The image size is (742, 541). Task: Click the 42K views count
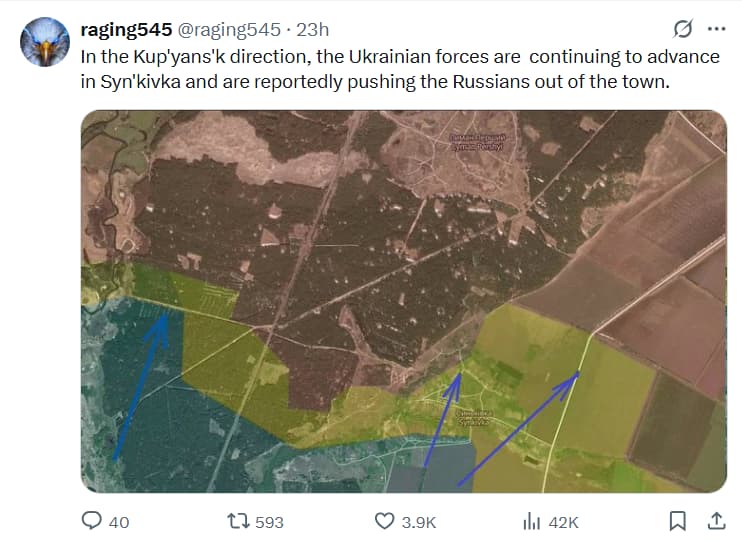[x=564, y=522]
